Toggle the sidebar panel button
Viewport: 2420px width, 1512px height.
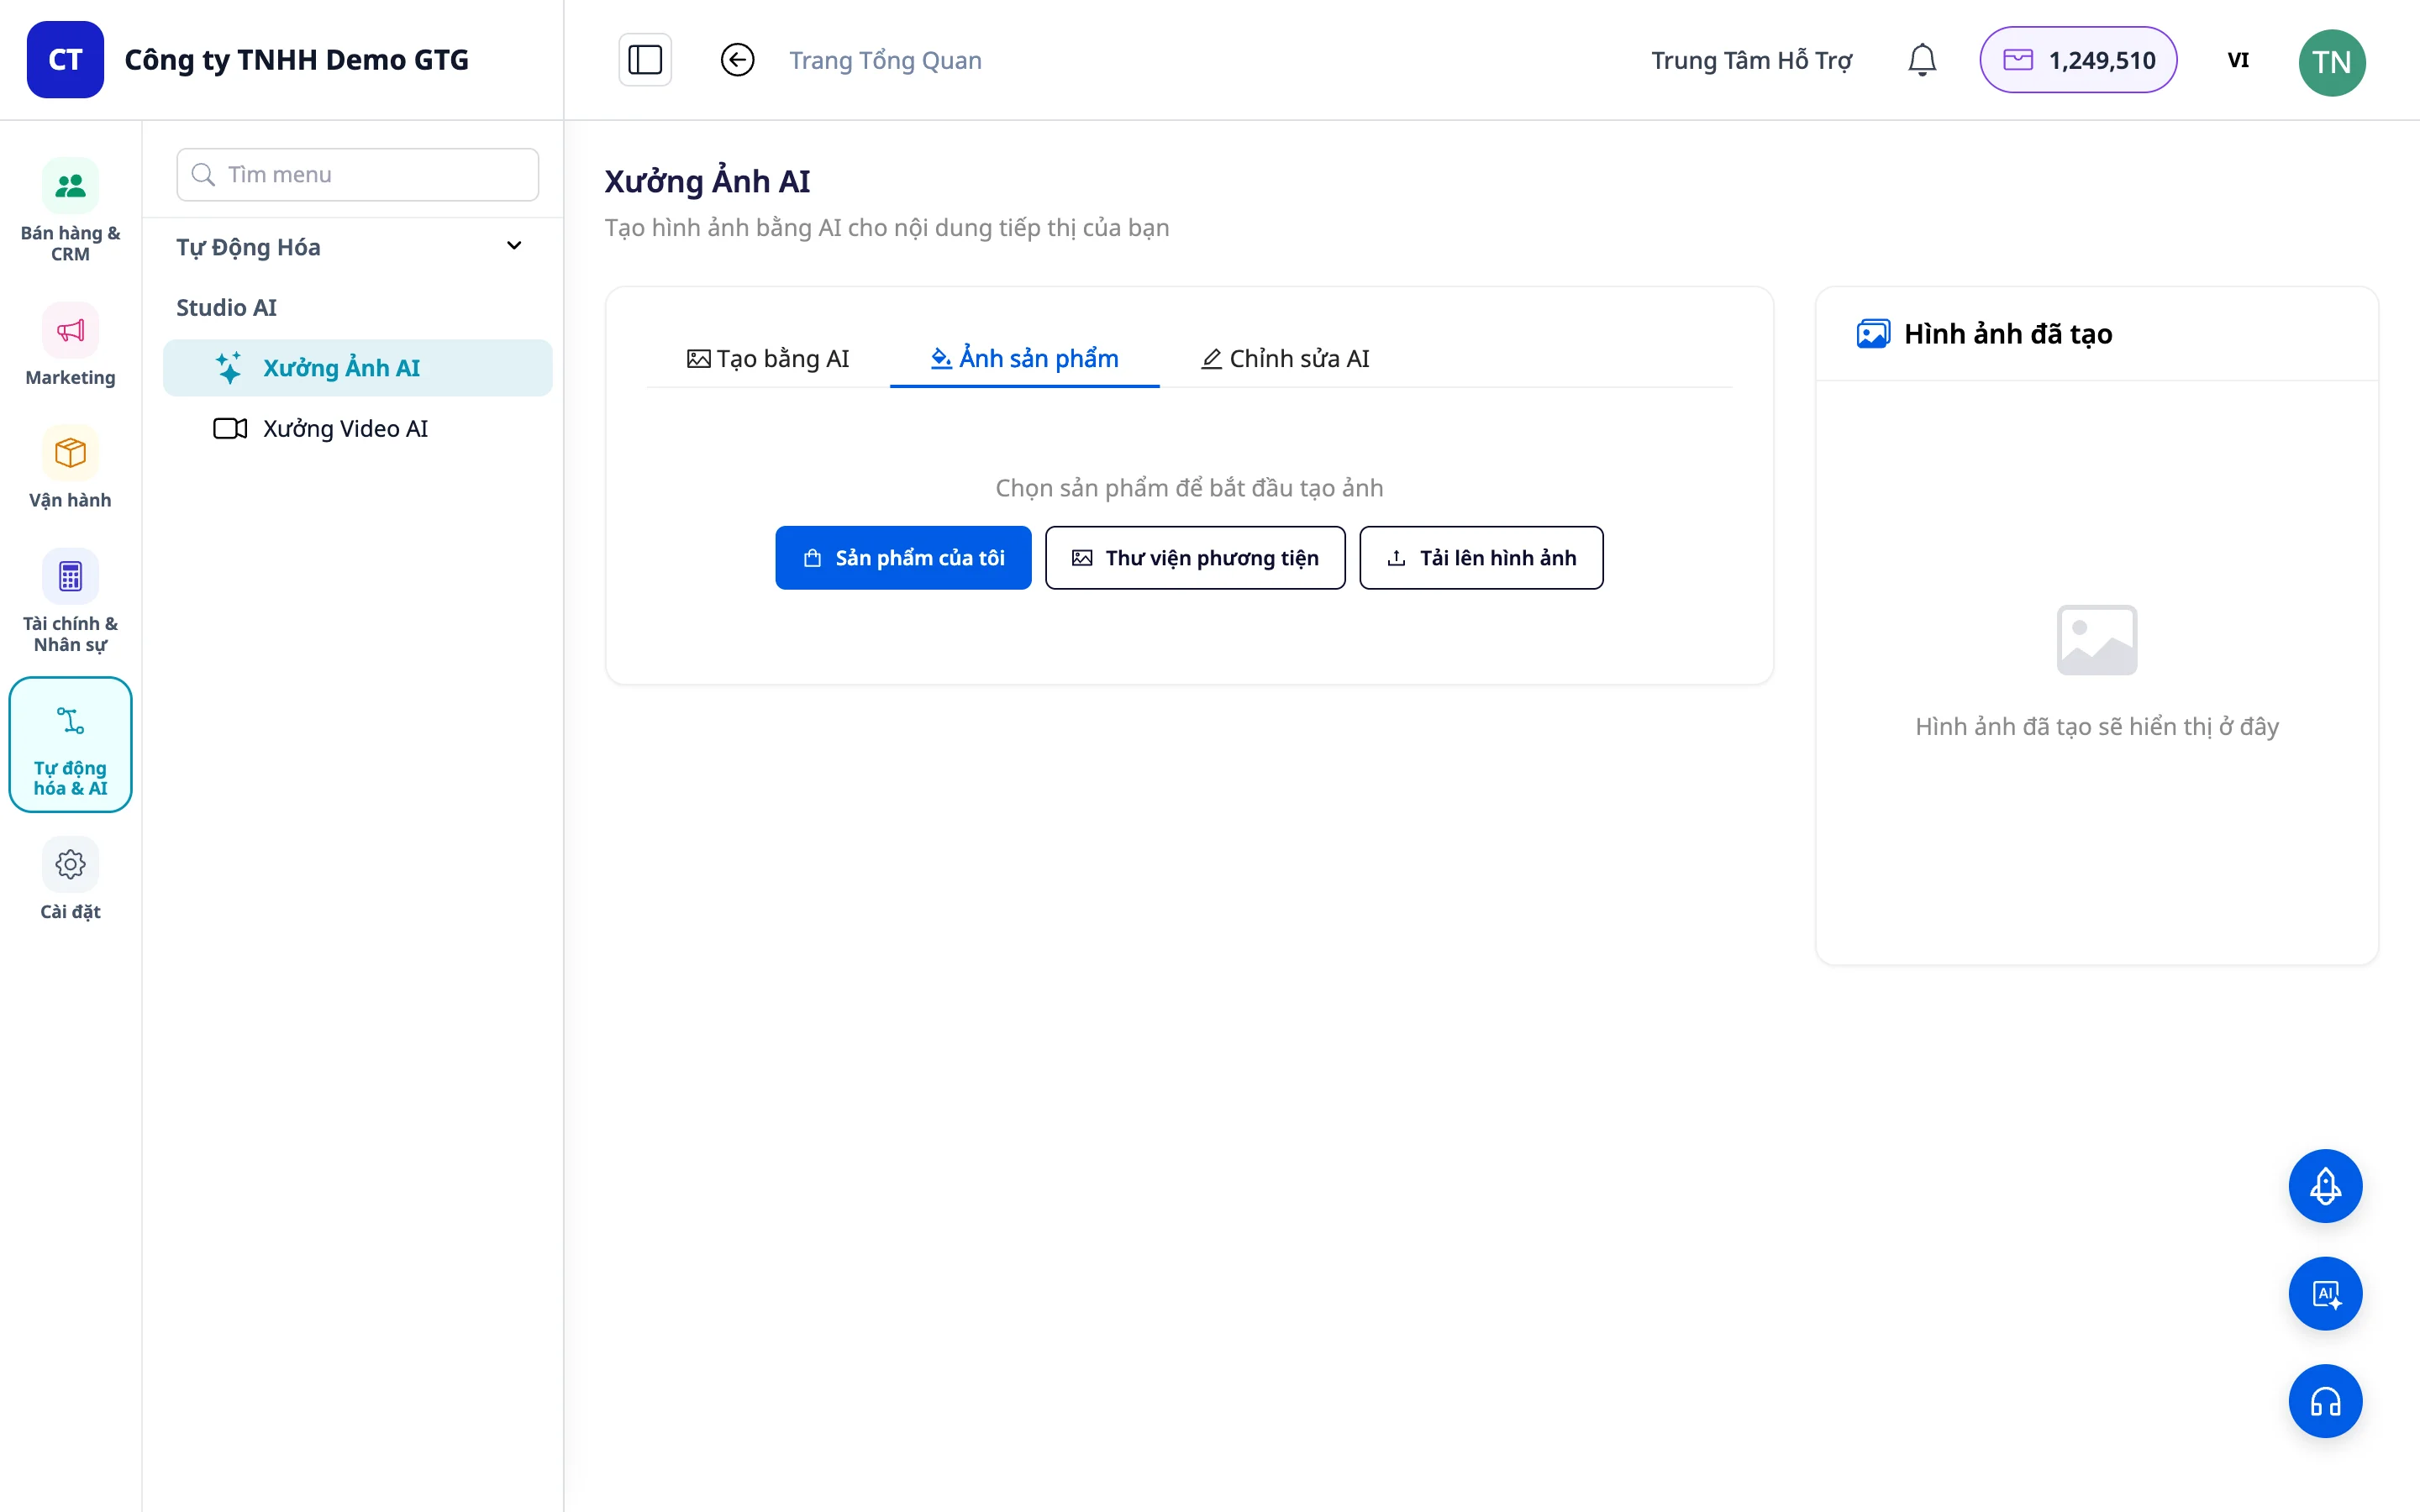(x=645, y=60)
